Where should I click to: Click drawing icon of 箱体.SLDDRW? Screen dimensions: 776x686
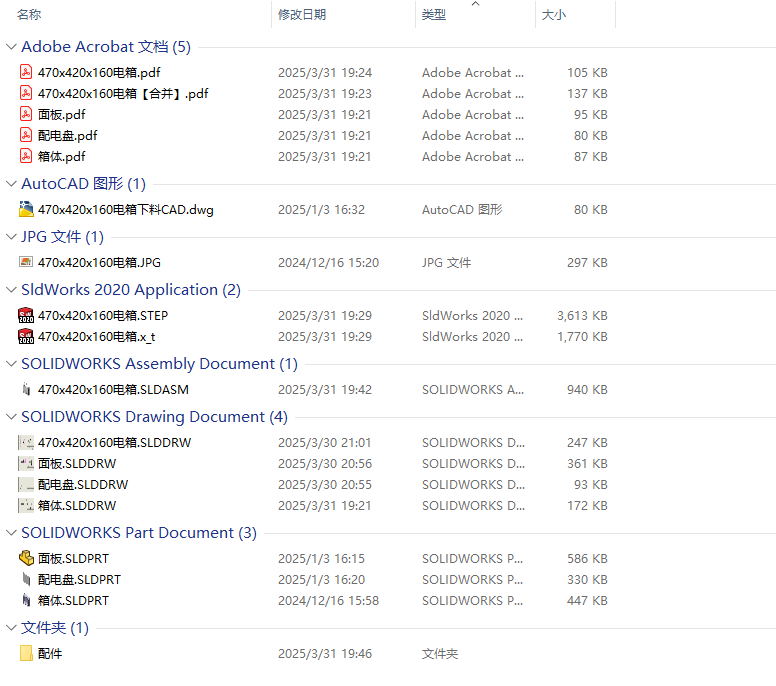click(x=26, y=505)
